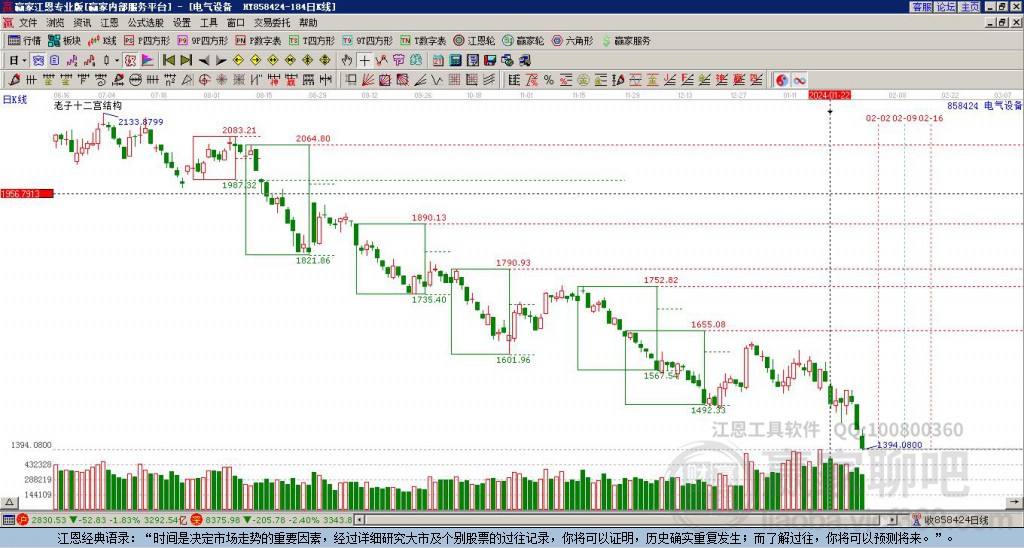Click the 日K线 label at chart corner
This screenshot has width=1024, height=548.
[x=14, y=100]
